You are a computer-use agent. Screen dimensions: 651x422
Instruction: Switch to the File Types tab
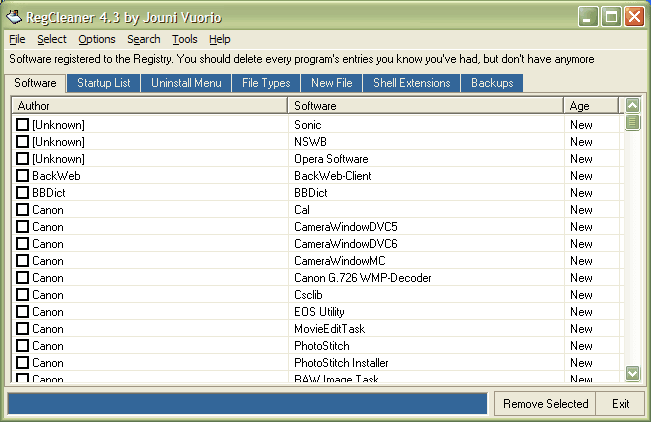tap(266, 83)
